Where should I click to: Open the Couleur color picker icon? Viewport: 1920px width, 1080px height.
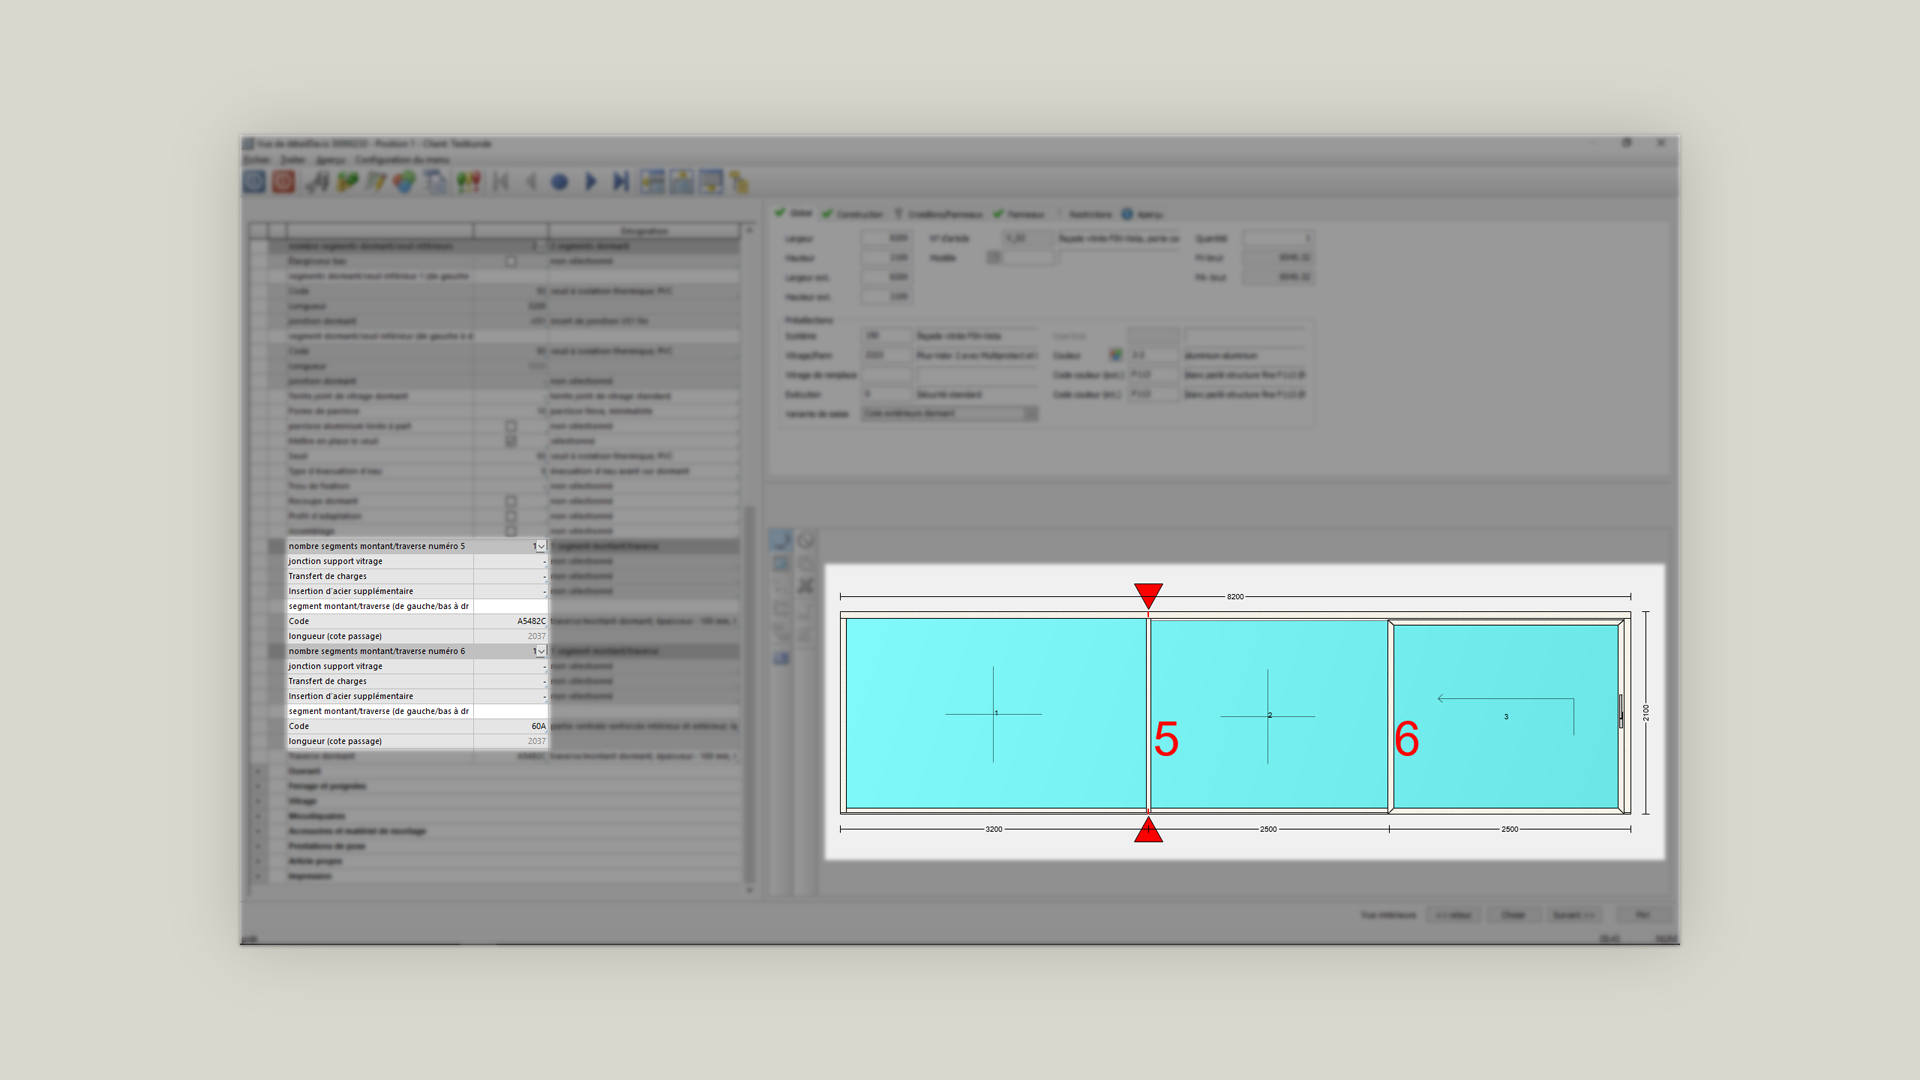tap(1116, 355)
